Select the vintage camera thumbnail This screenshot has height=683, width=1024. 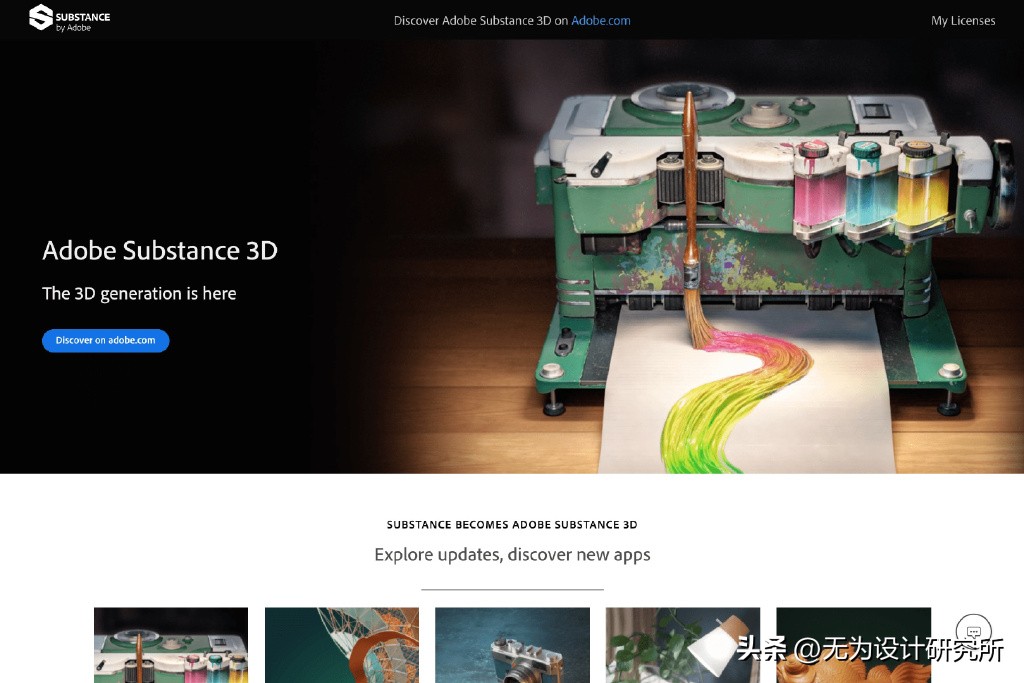tap(512, 645)
